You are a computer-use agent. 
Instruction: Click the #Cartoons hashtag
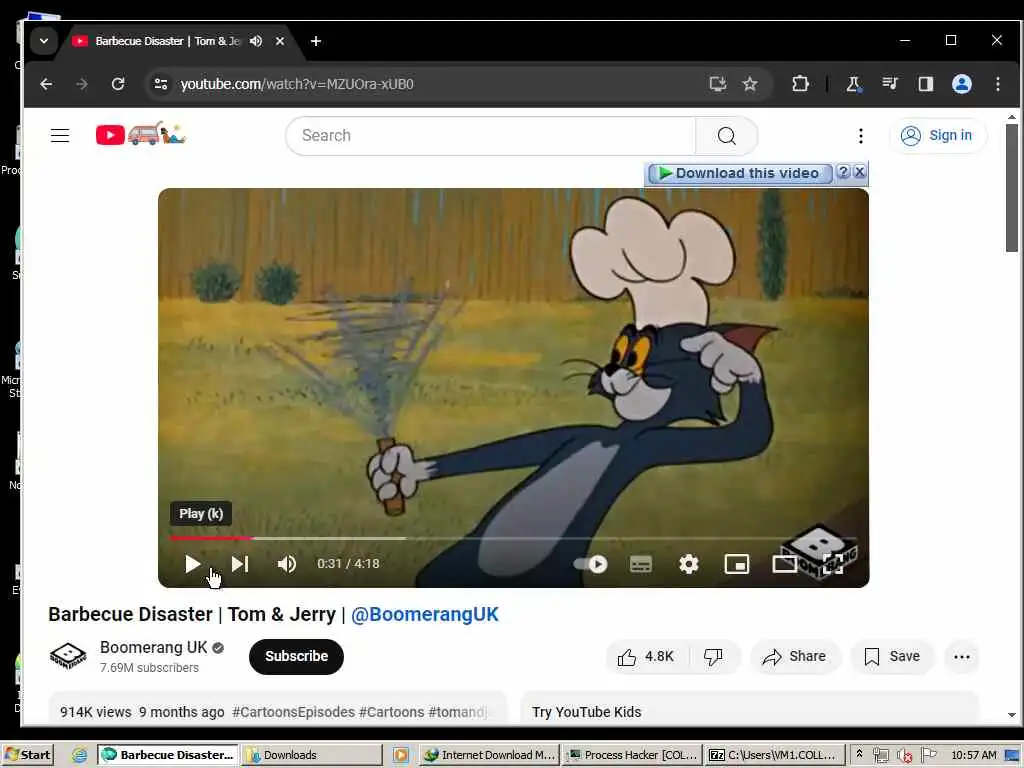point(391,712)
